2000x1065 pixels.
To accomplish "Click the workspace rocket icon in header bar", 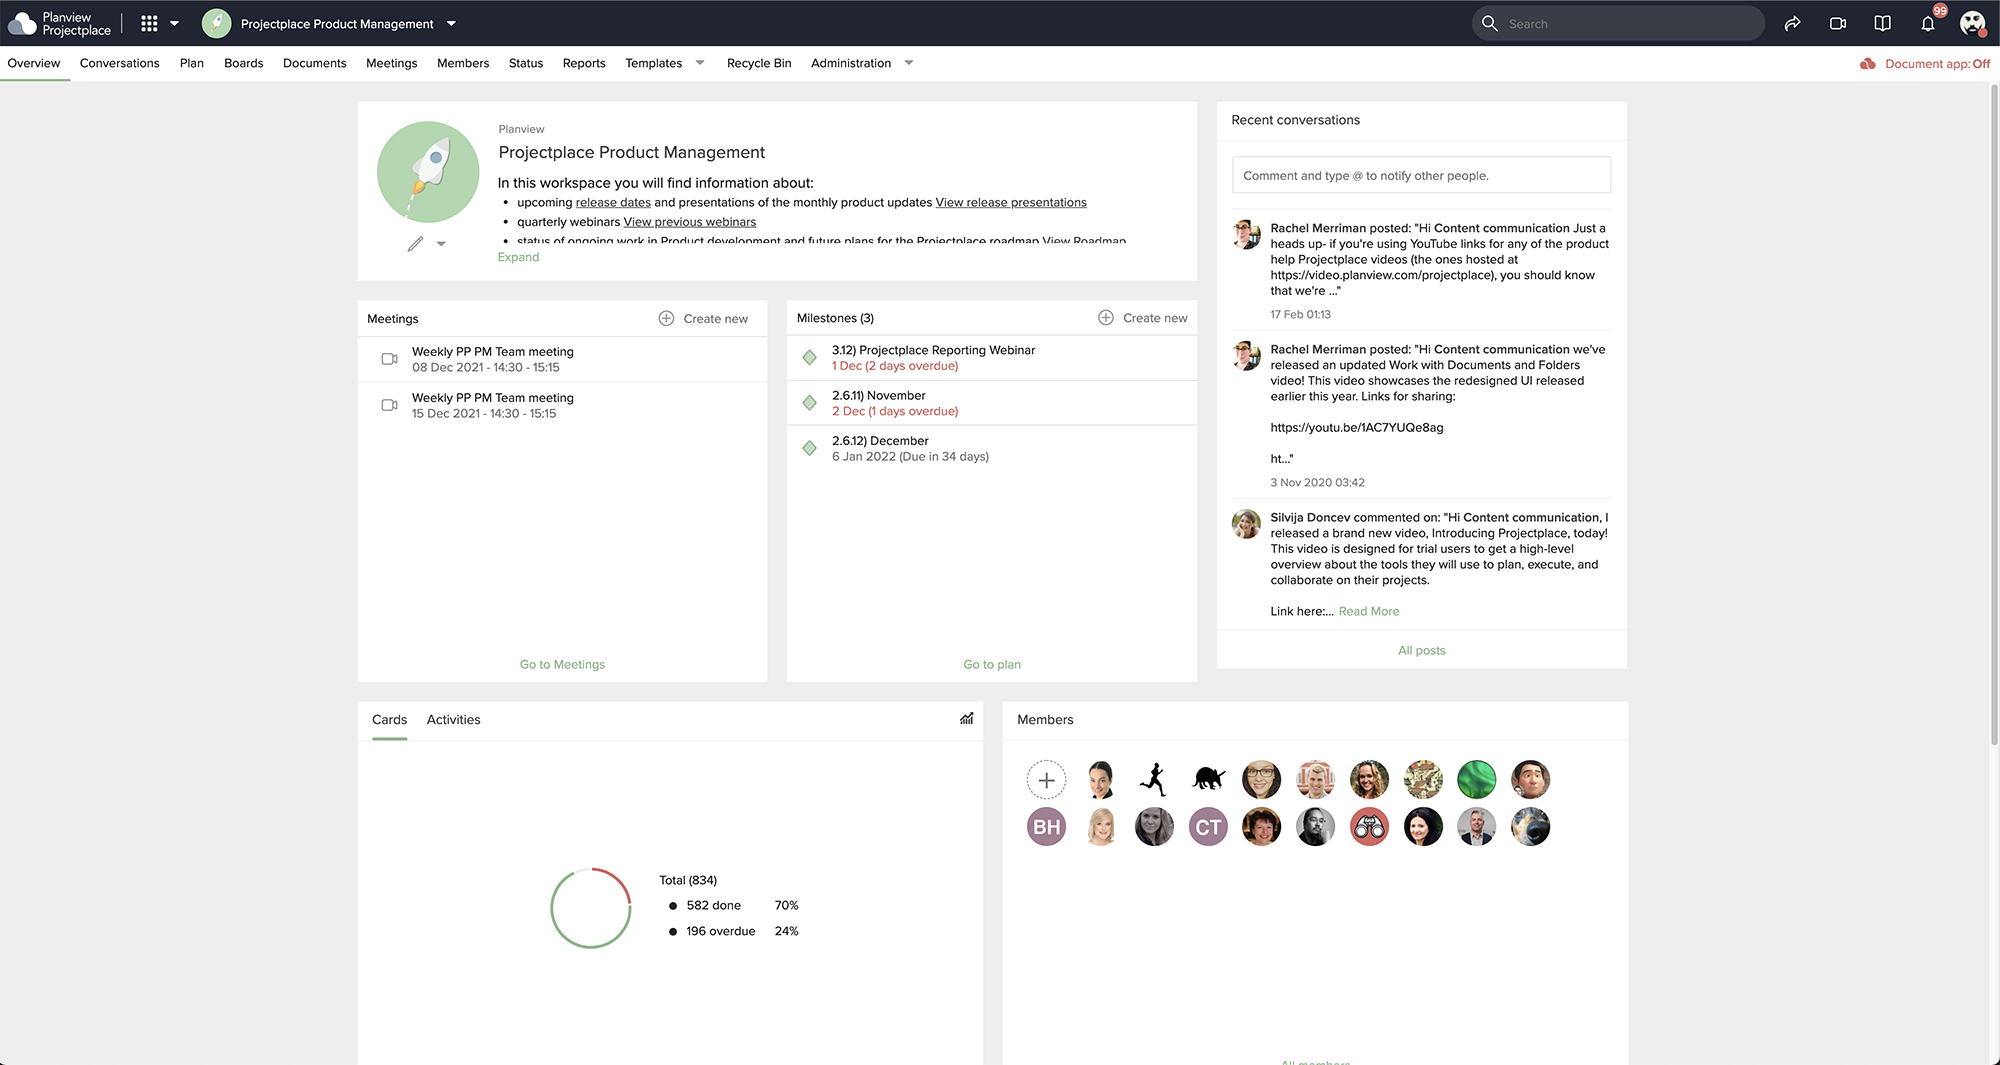I will (216, 23).
